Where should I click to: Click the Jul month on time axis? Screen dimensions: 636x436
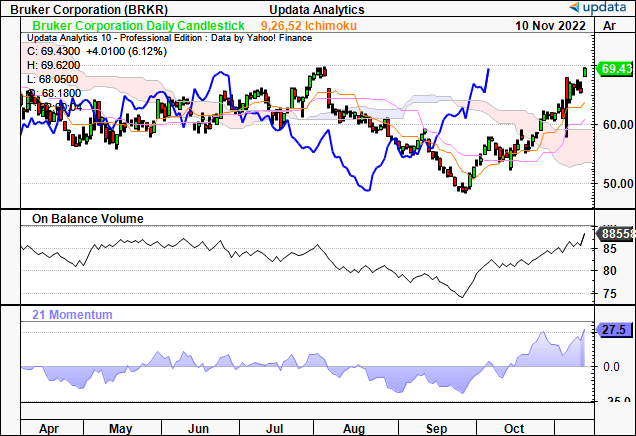click(x=274, y=429)
